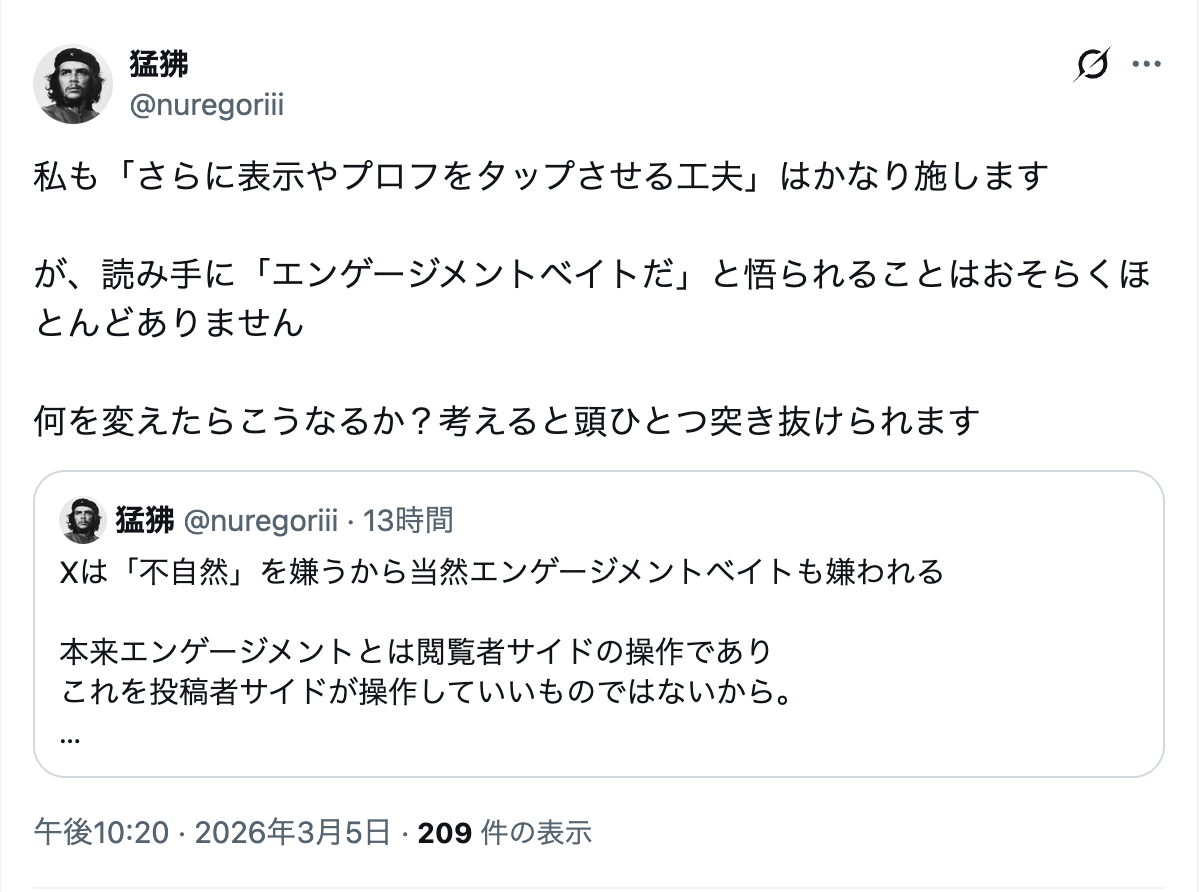Click the quoted line starting with これを投稿者サイドが
The height and width of the screenshot is (892, 1200).
point(425,692)
